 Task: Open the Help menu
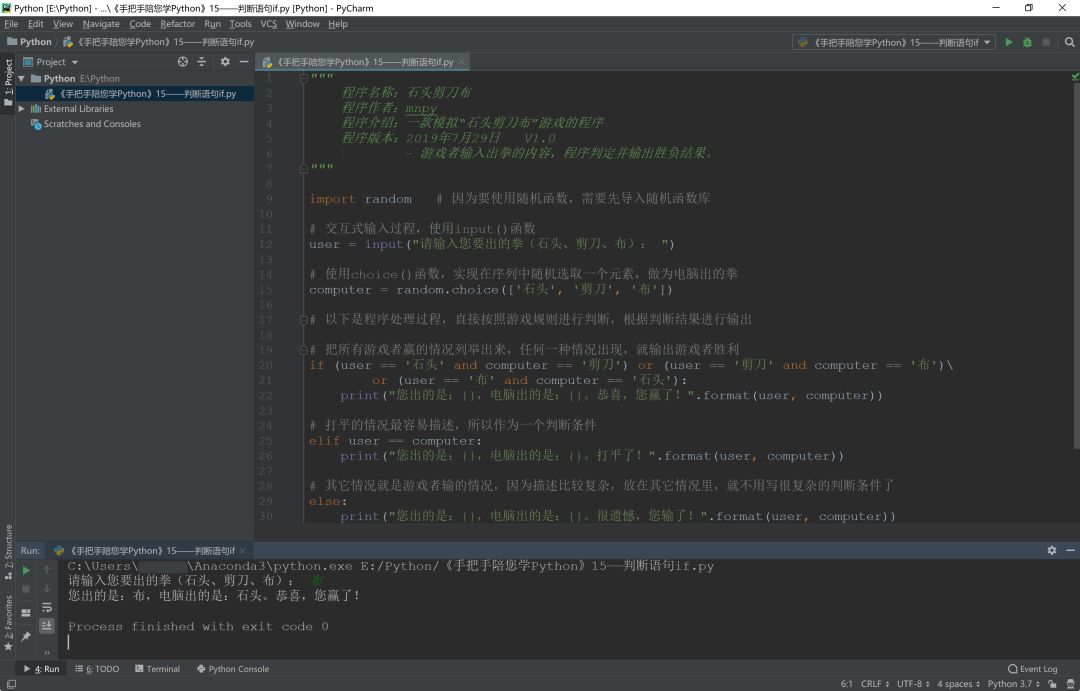tap(338, 24)
